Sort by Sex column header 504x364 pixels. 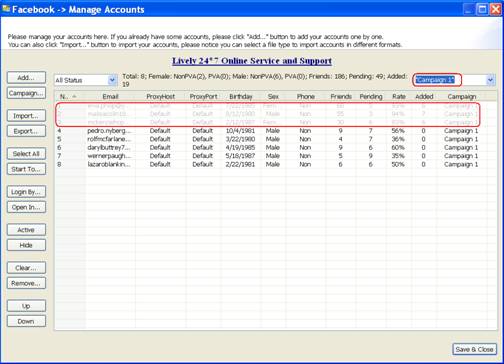click(273, 96)
